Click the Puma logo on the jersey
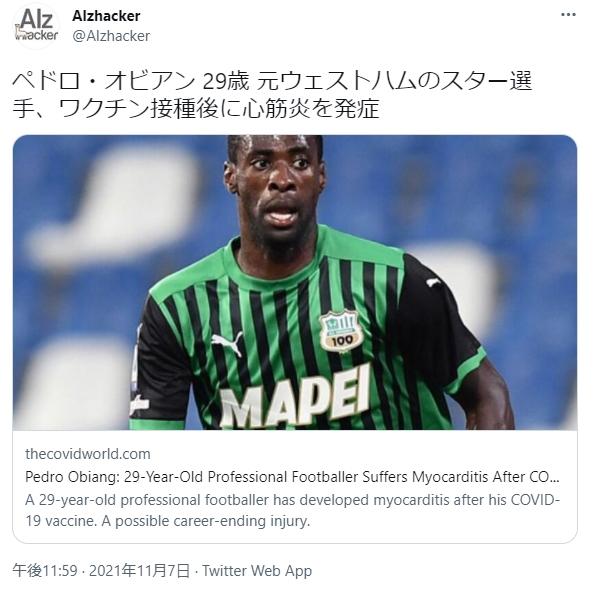This screenshot has height=590, width=594. point(227,343)
